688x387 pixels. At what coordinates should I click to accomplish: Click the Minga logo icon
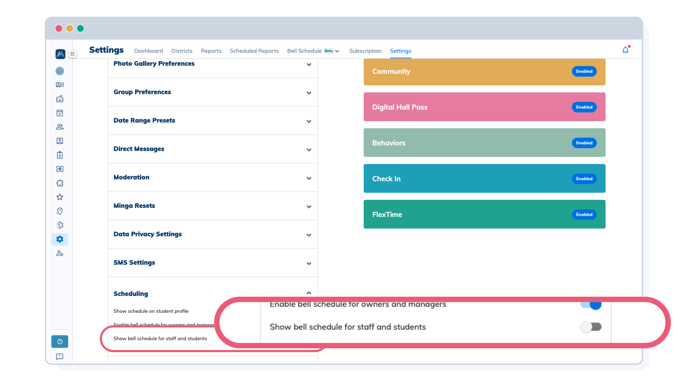pos(60,54)
